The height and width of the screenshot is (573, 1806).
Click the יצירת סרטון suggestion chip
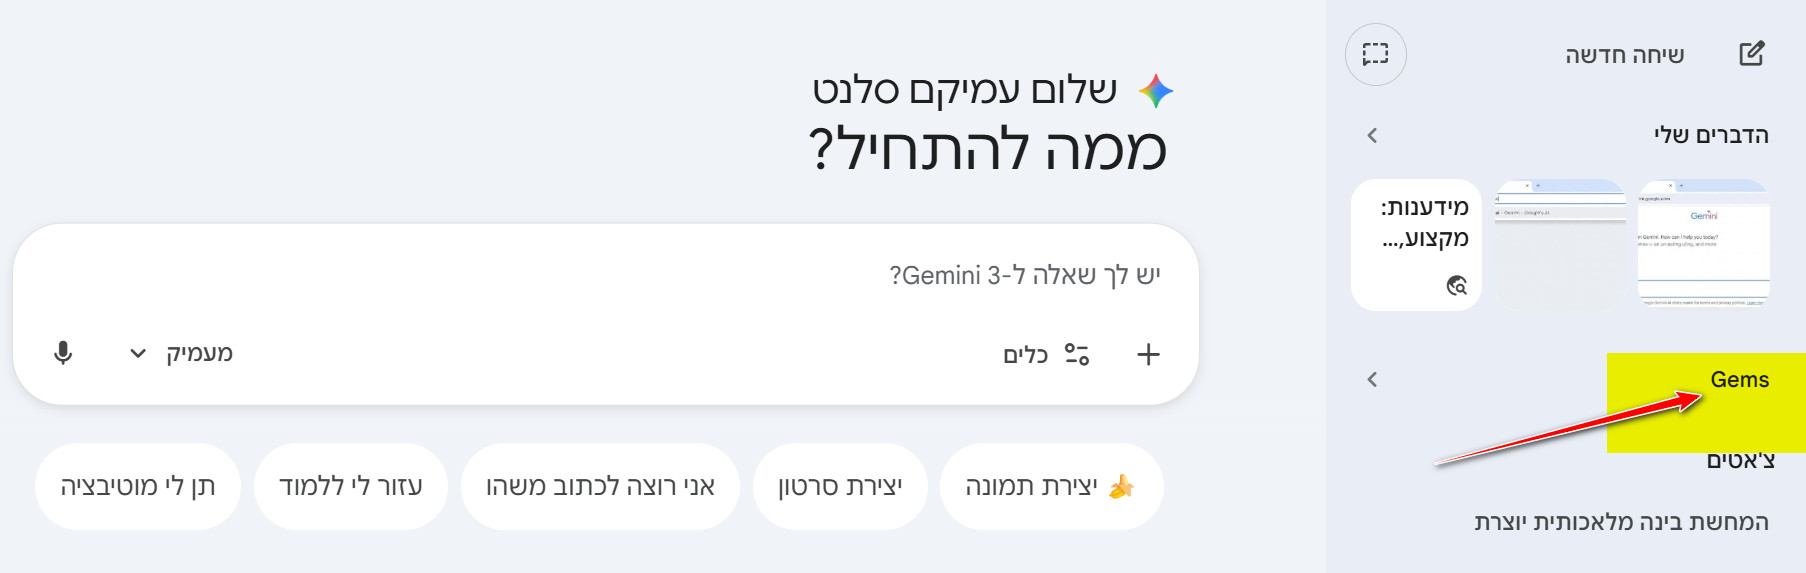tap(840, 487)
